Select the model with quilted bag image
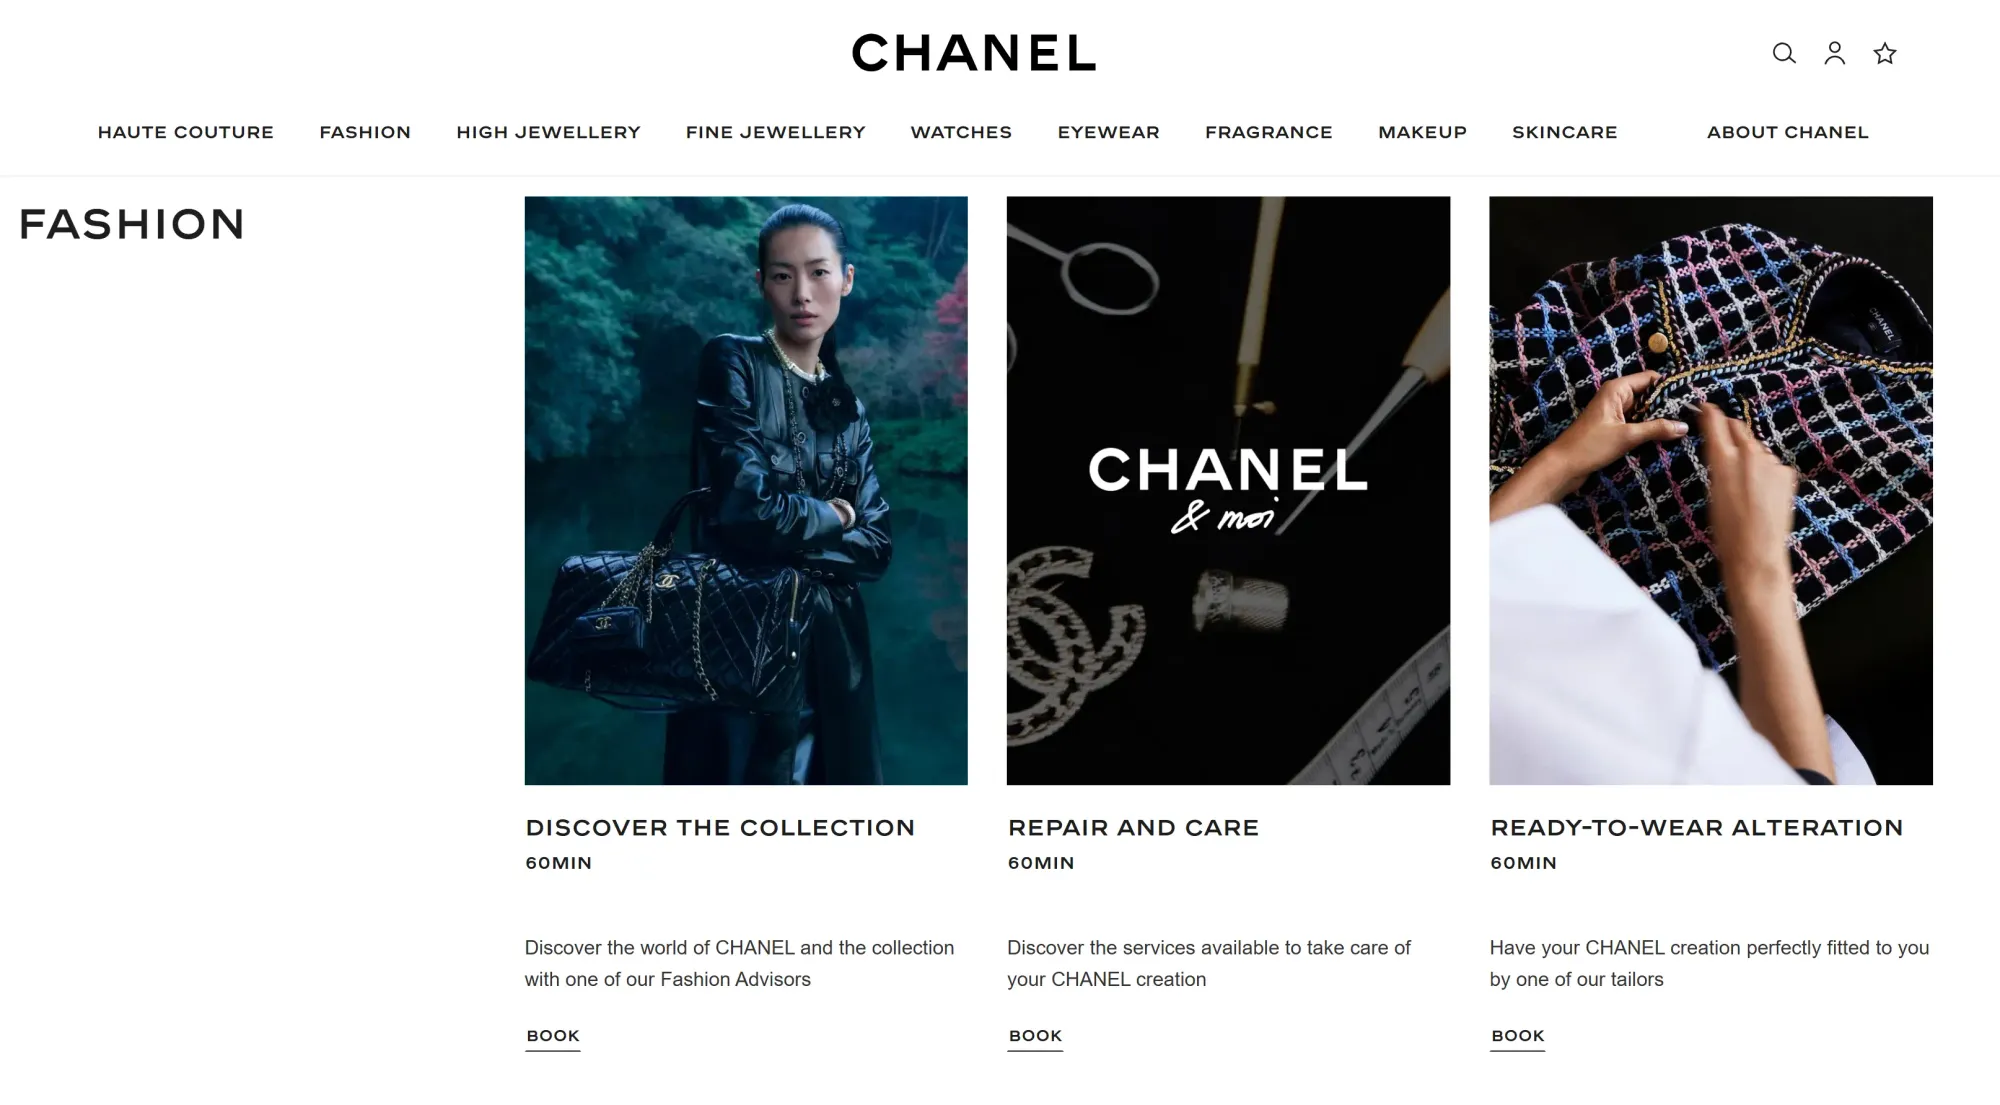This screenshot has height=1105, width=2000. 746,490
